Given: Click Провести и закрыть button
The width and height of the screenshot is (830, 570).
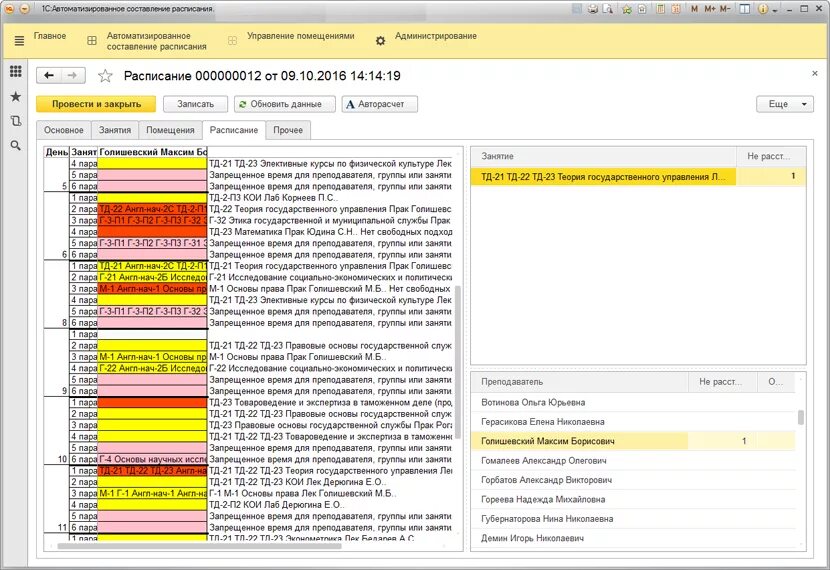Looking at the screenshot, I should click(96, 104).
